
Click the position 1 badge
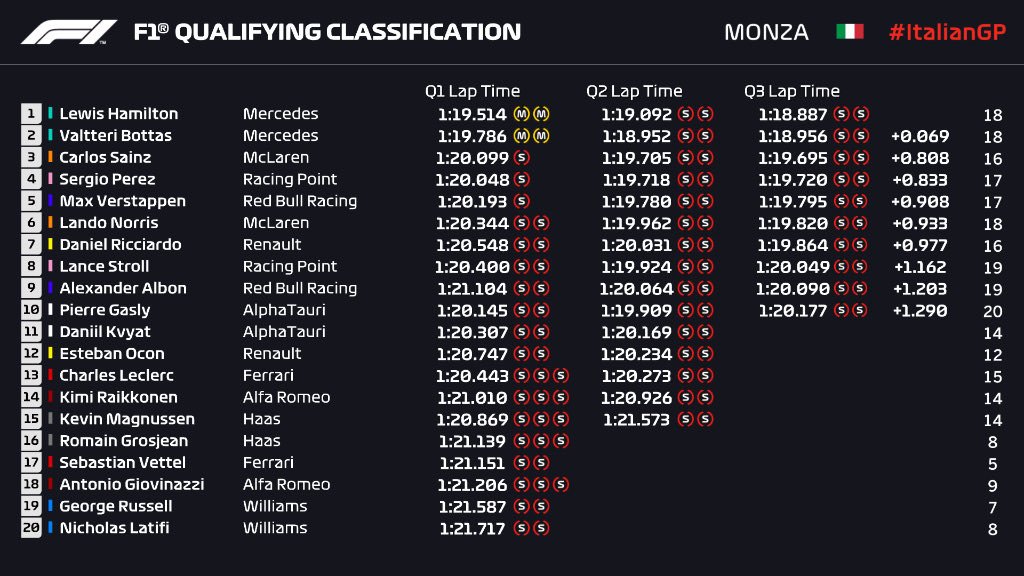pos(31,114)
